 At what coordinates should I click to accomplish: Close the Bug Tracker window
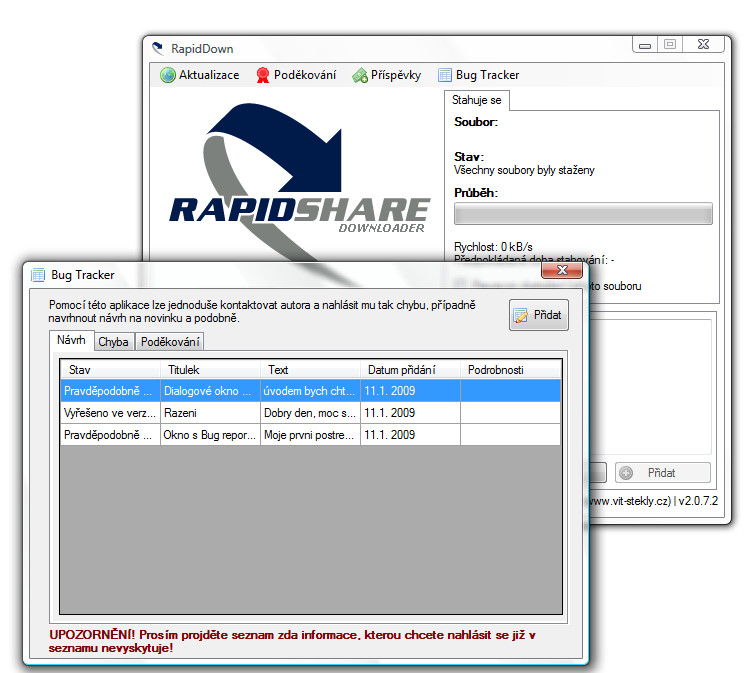pyautogui.click(x=562, y=271)
